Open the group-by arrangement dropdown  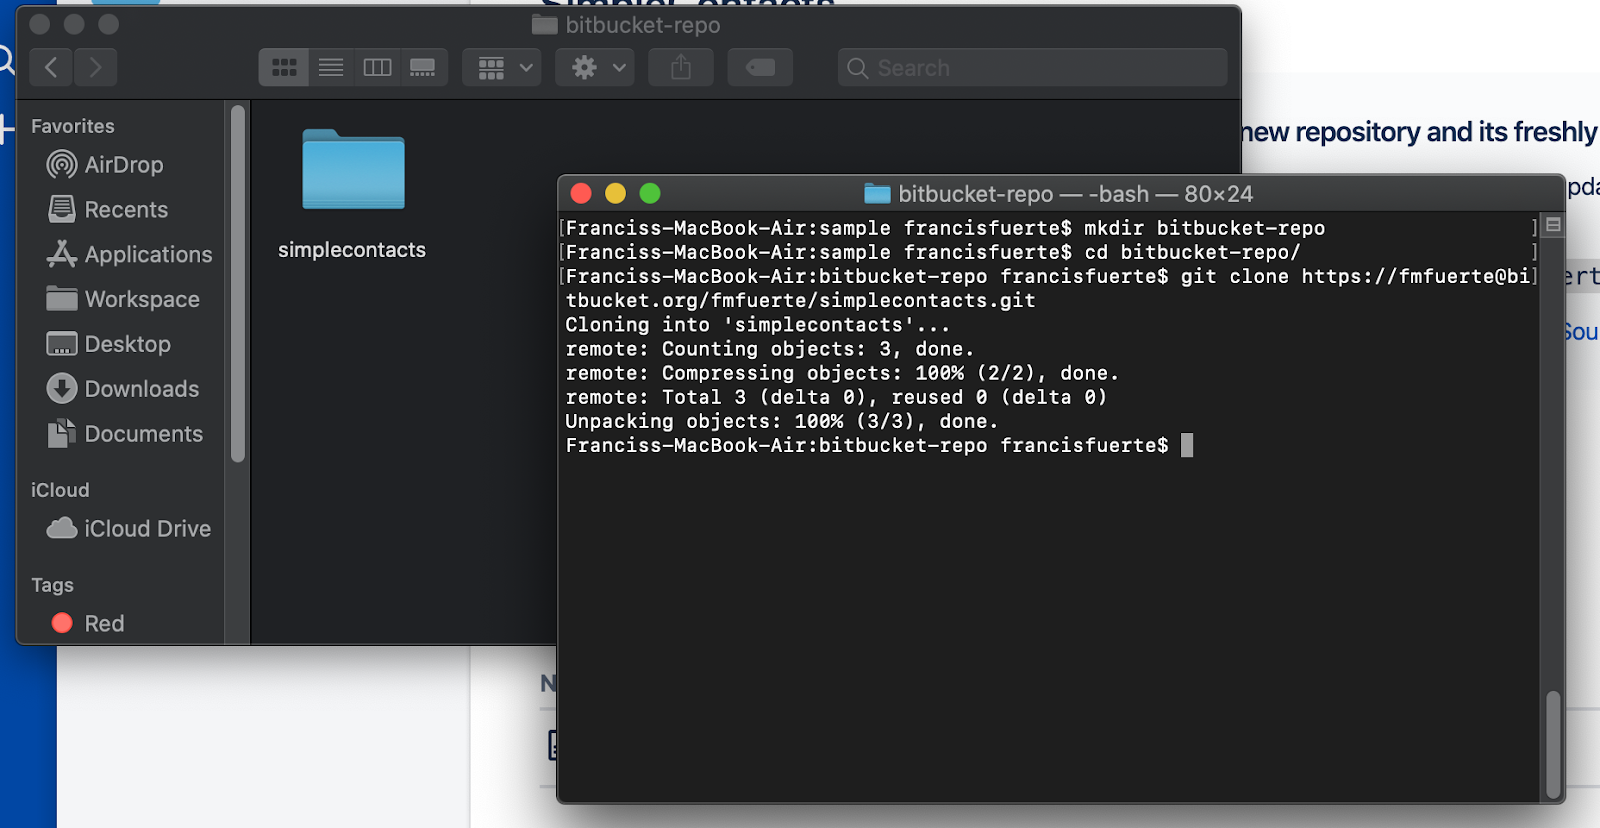[x=502, y=67]
